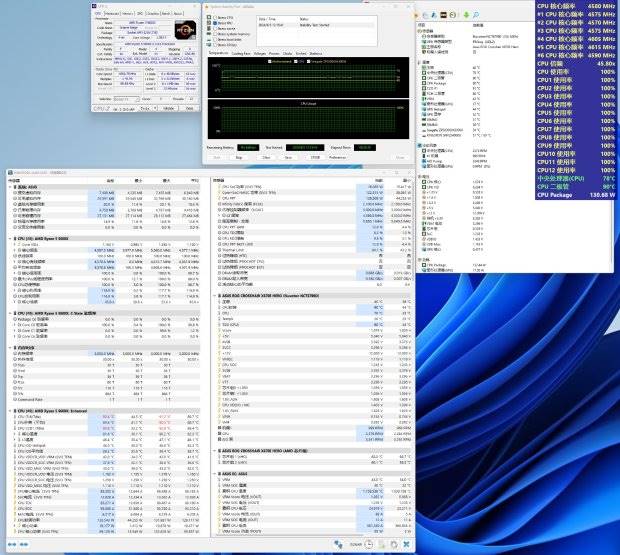Click inside the CPU Usage graph
This screenshot has height=555, width=620.
(x=308, y=119)
